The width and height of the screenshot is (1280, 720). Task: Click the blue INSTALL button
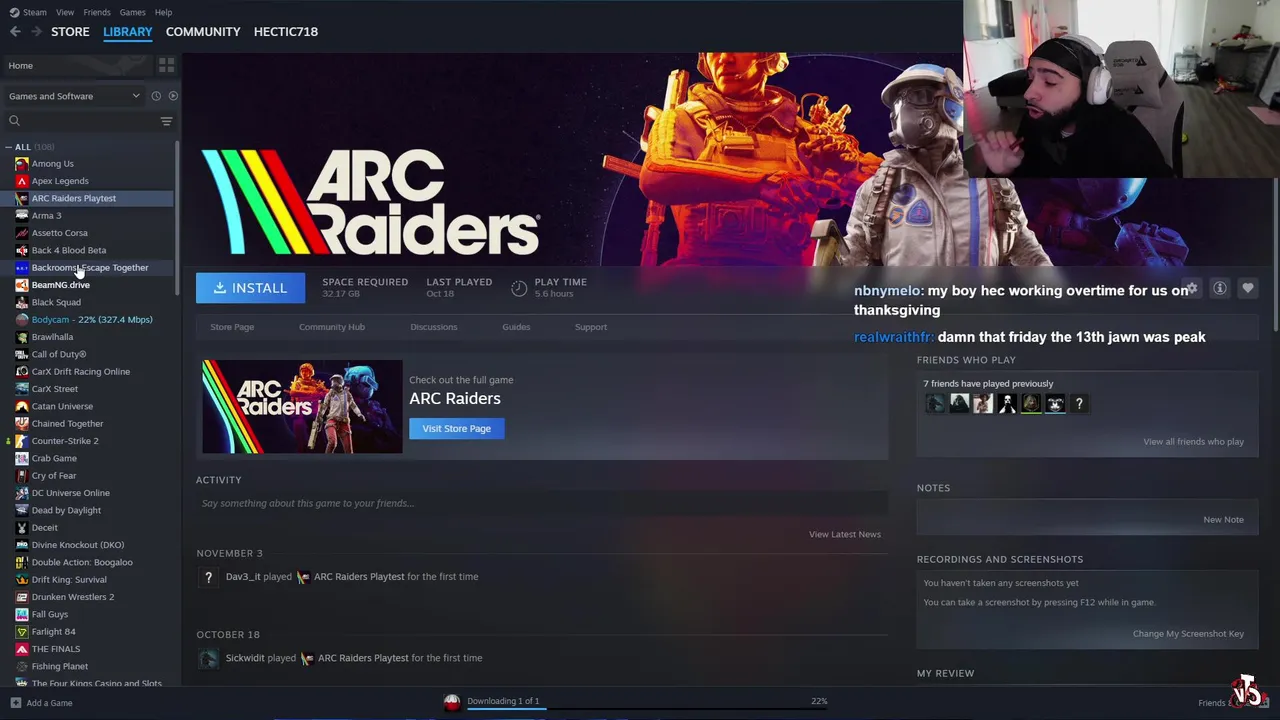coord(249,288)
